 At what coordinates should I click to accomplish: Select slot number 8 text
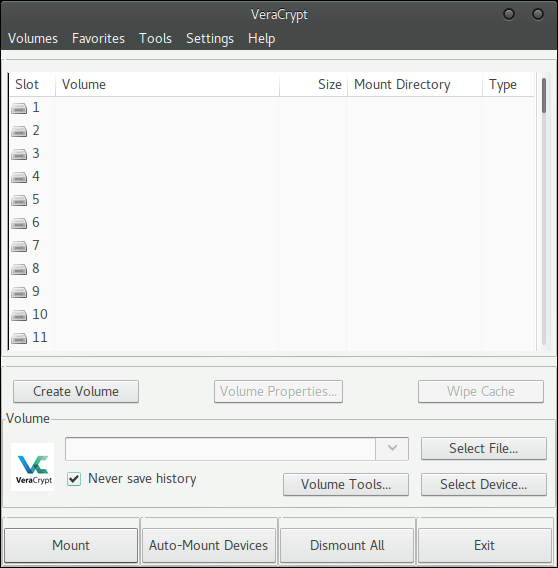[x=36, y=268]
